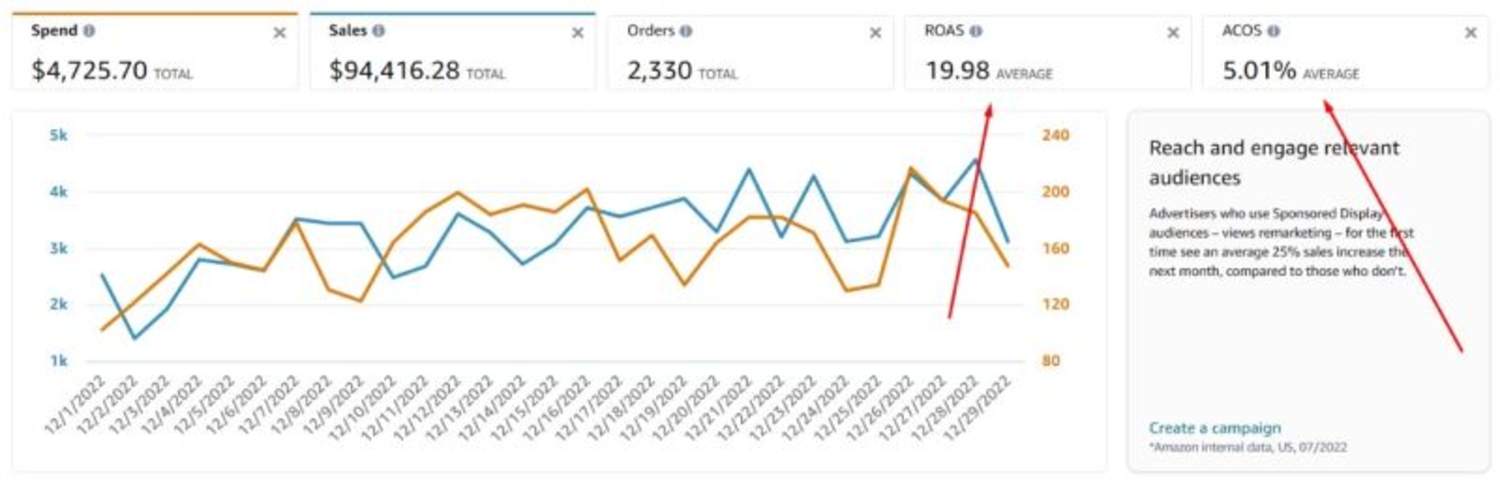This screenshot has width=1500, height=484.
Task: Dismiss the ROAS metric card
Action: 1173,33
